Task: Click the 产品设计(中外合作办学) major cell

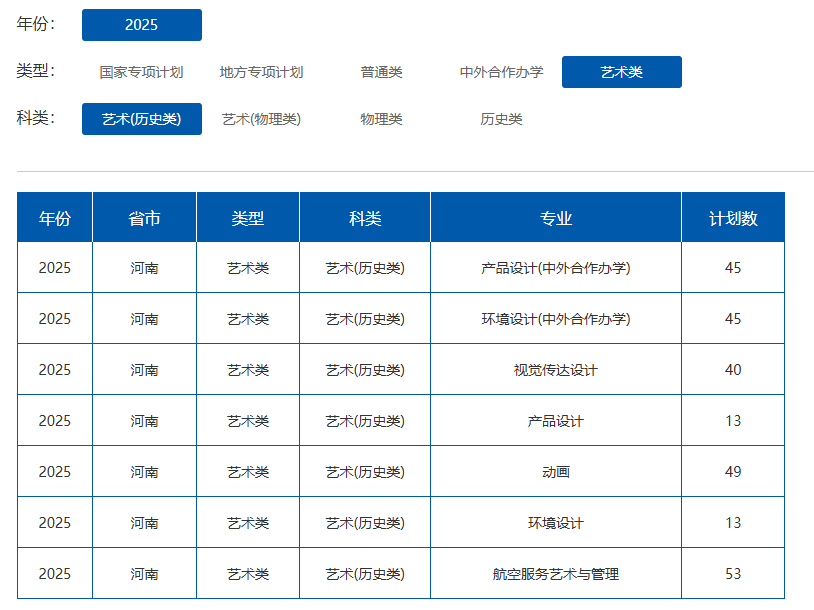Action: [556, 268]
